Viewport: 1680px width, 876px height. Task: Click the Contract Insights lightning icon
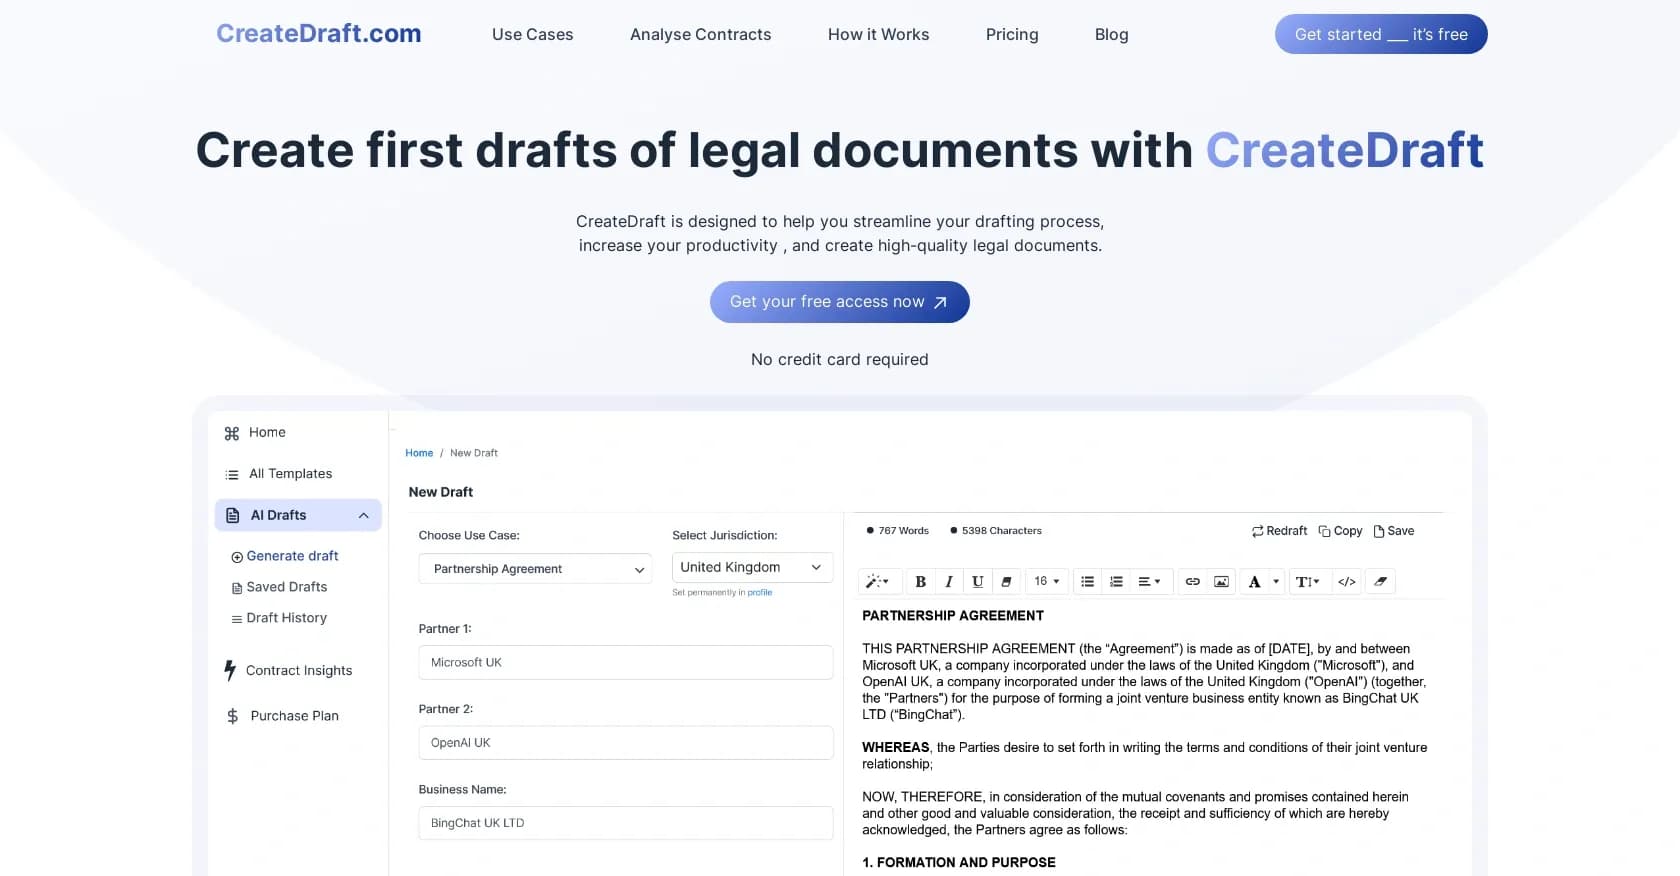pos(230,670)
